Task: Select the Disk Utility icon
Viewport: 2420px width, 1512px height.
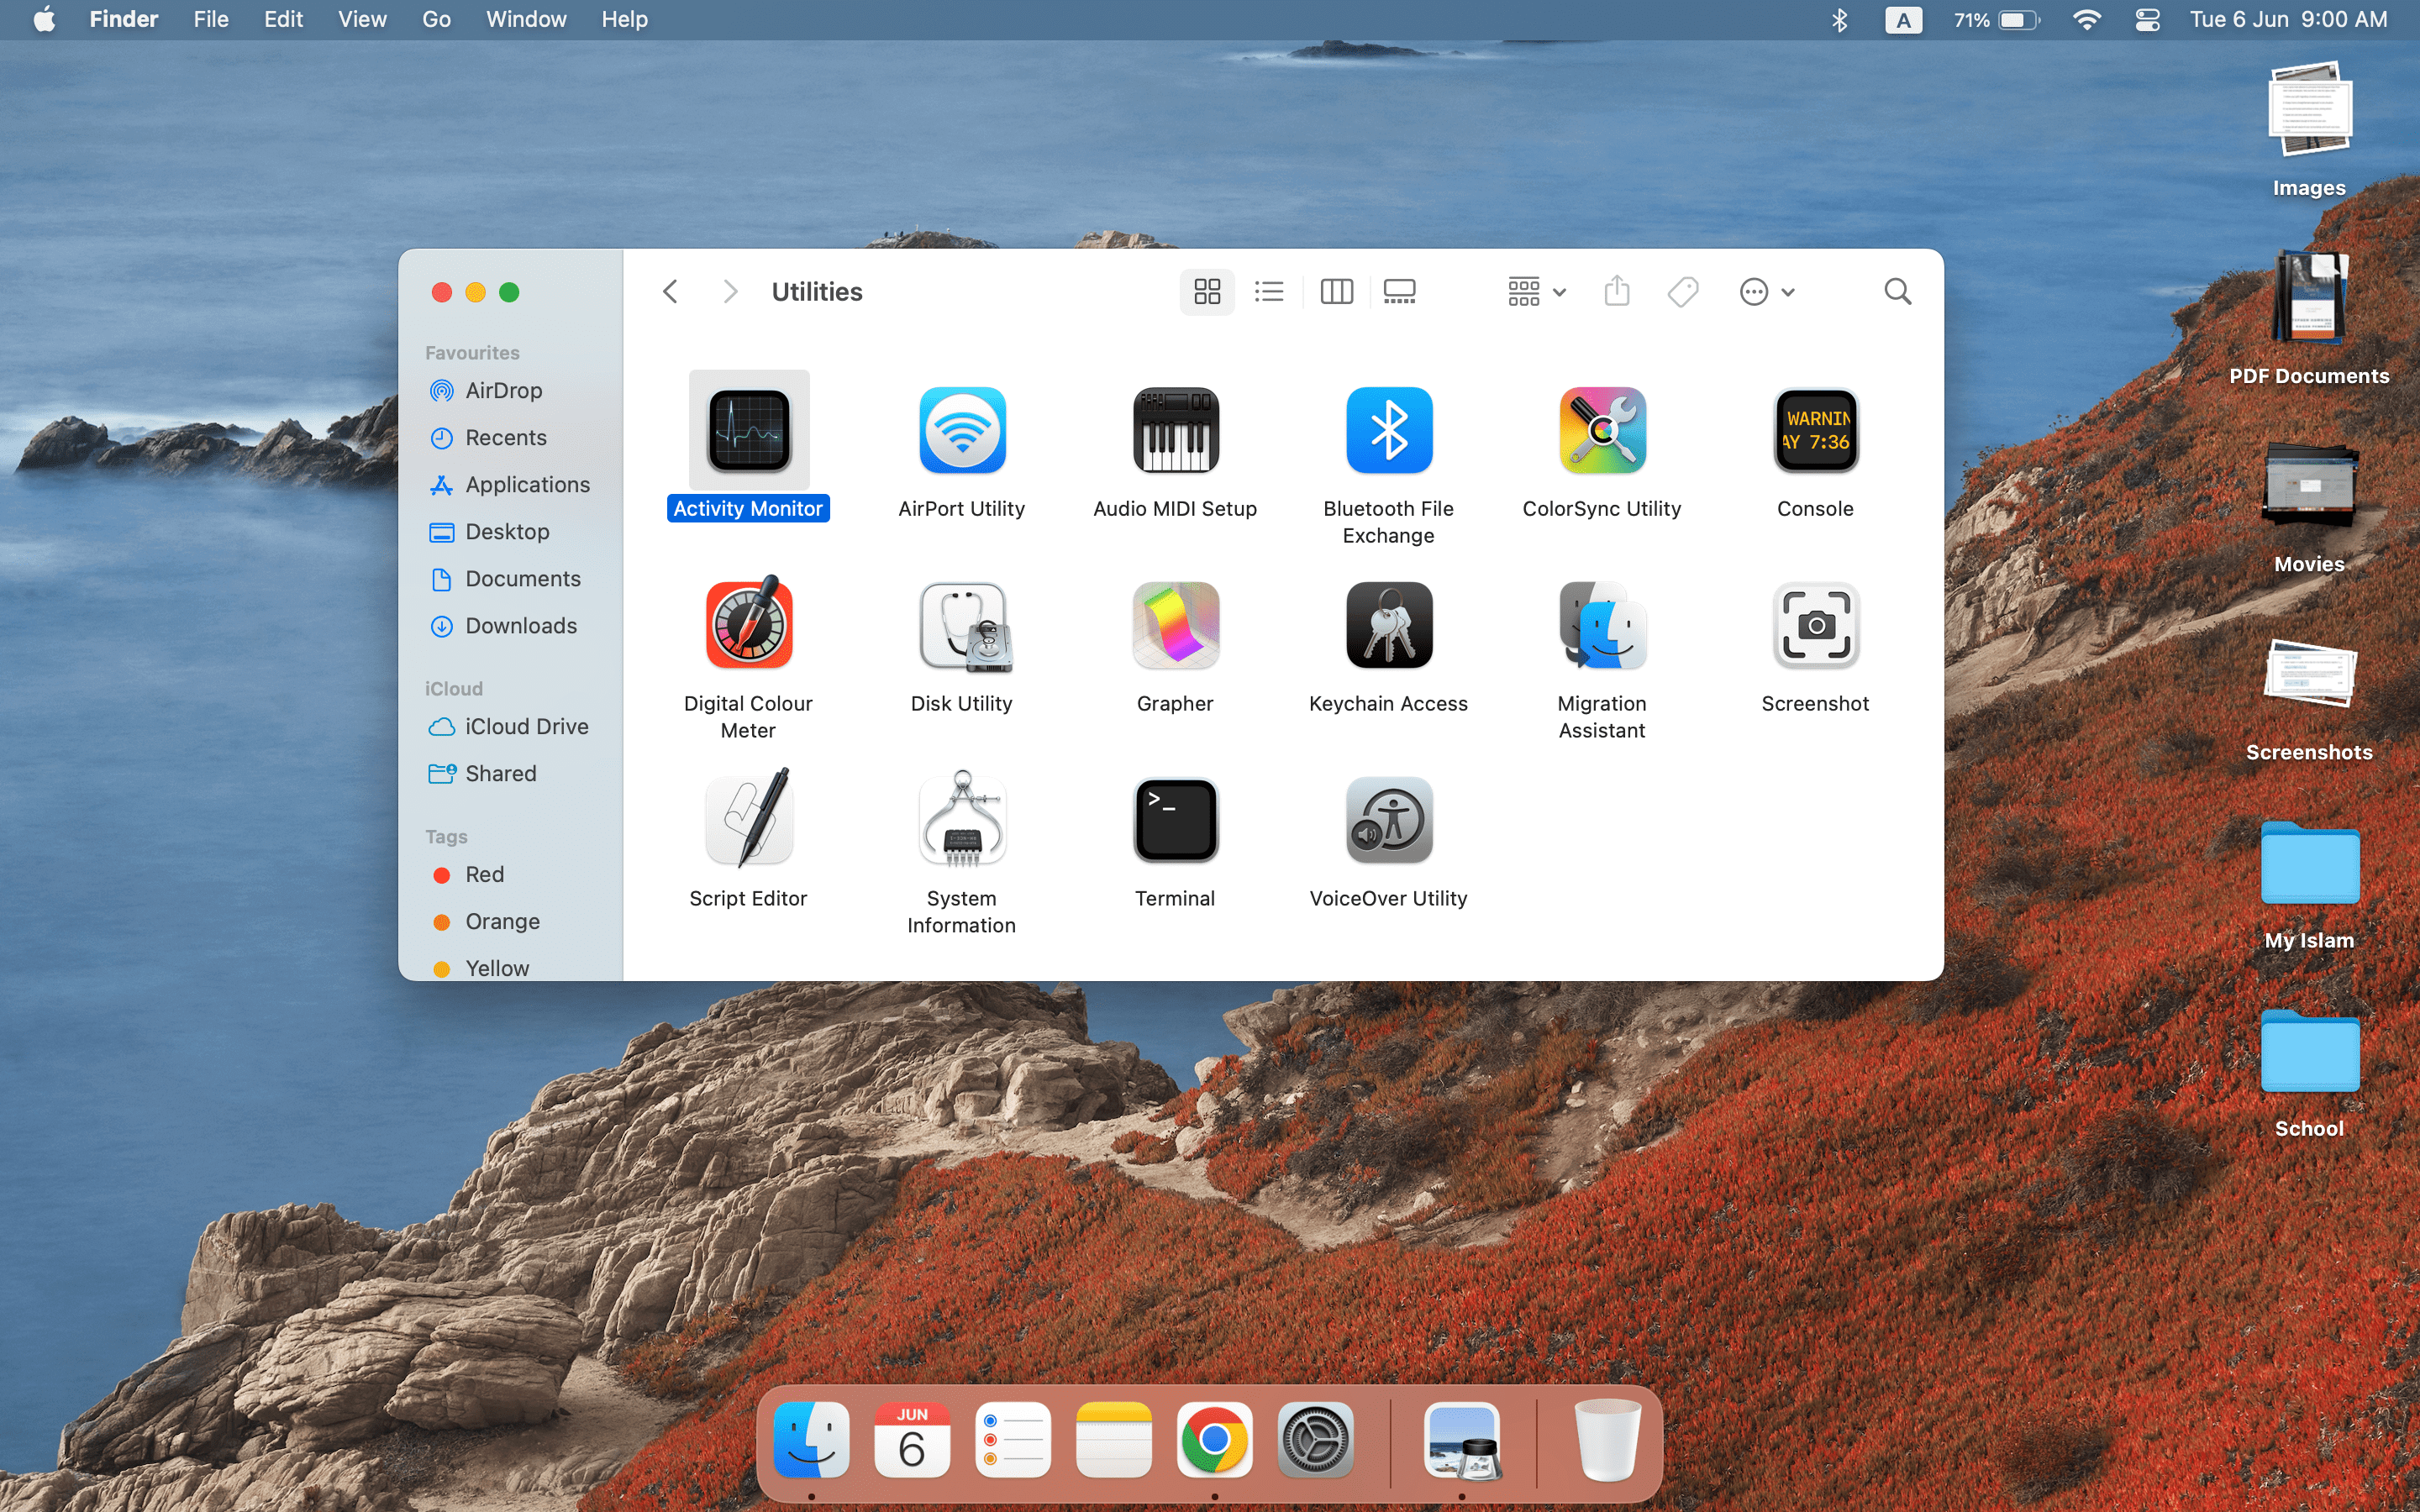Action: point(962,626)
